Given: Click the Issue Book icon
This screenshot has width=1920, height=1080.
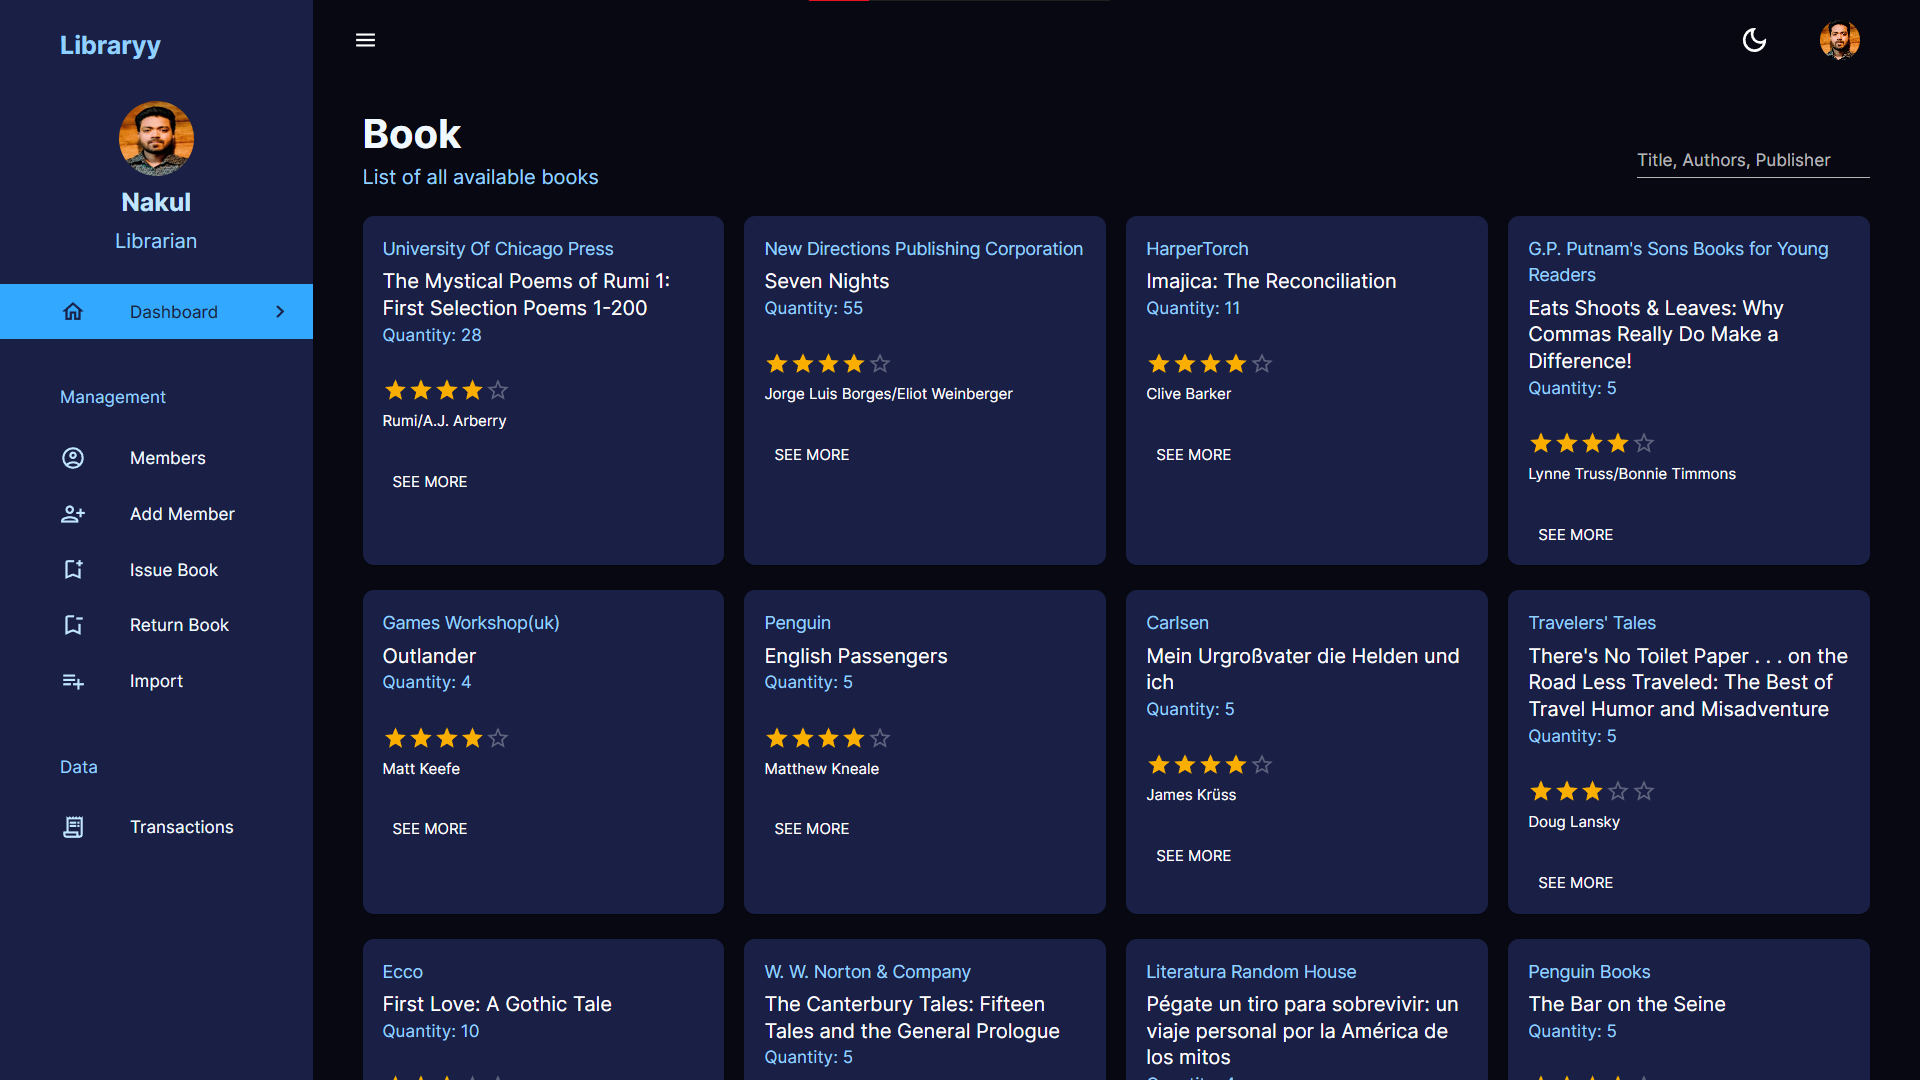Looking at the screenshot, I should (72, 569).
